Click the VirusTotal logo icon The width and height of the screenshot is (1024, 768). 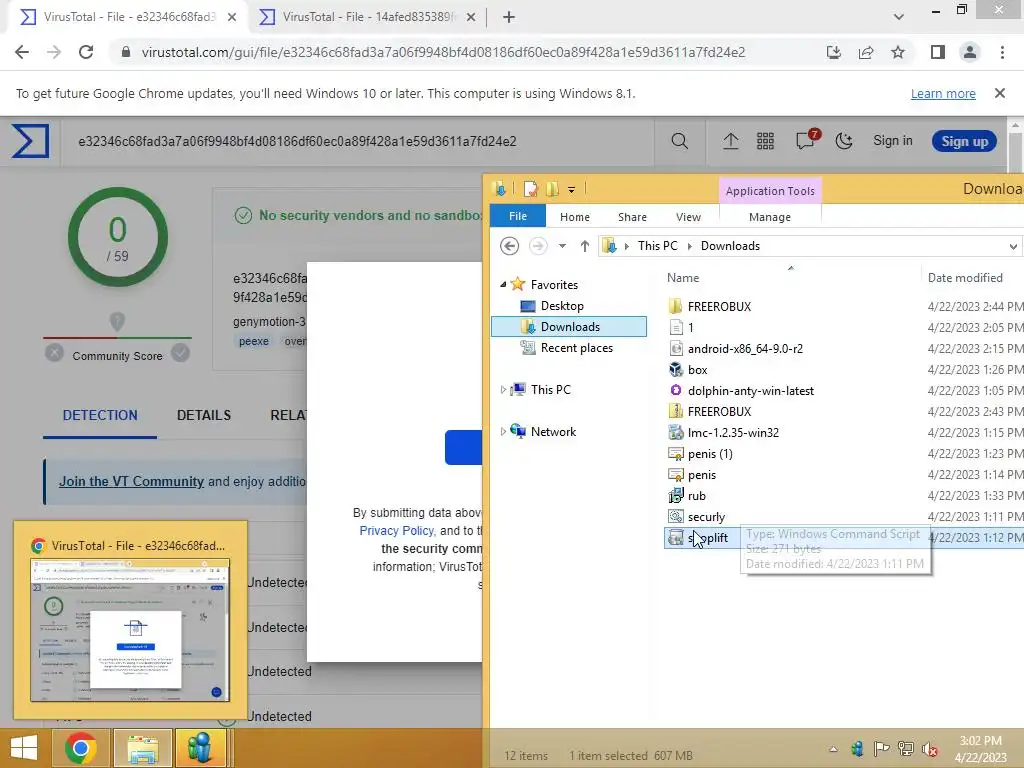pyautogui.click(x=30, y=141)
